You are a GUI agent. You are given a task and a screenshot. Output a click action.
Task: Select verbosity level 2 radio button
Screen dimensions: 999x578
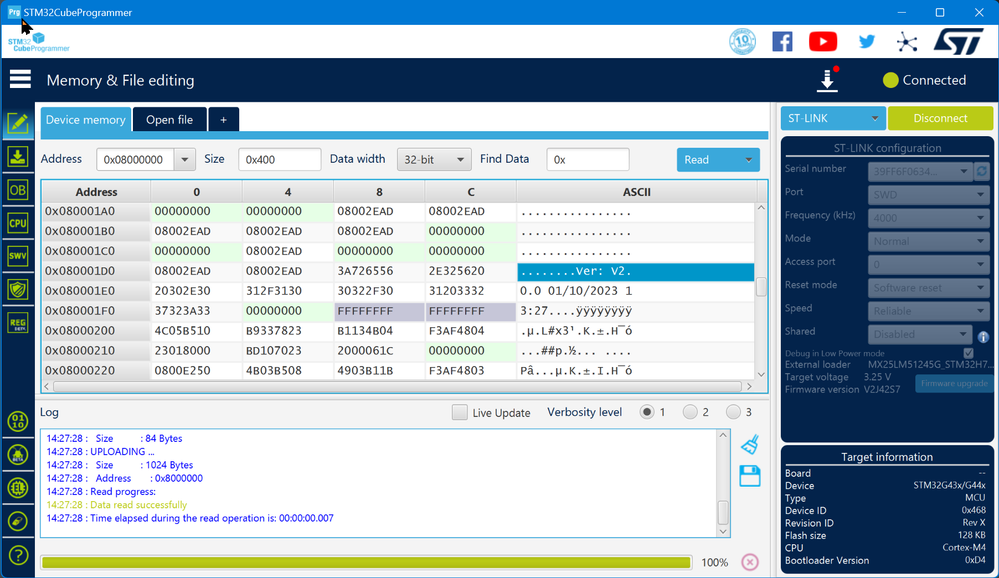tap(690, 412)
